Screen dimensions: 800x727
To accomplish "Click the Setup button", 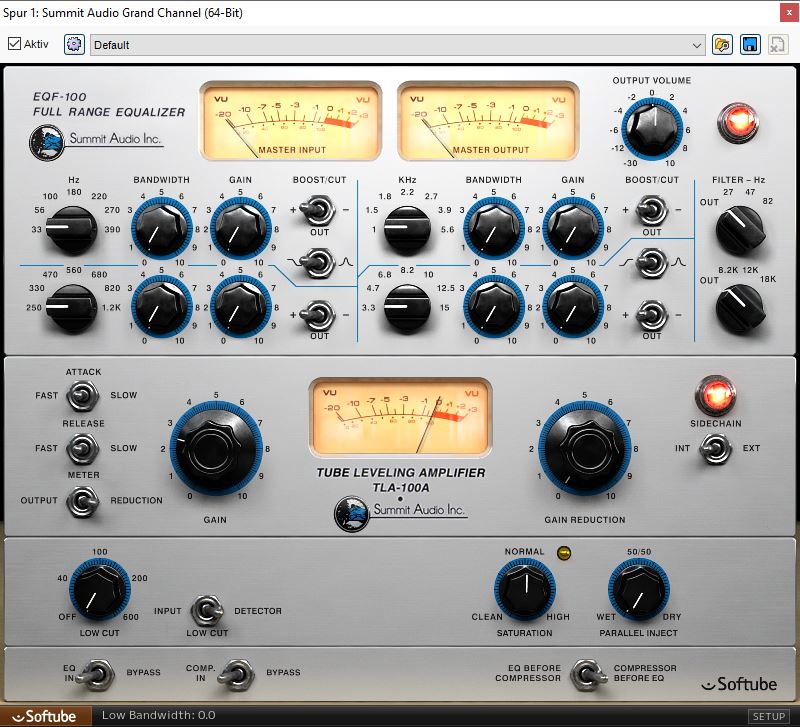I will coord(768,716).
